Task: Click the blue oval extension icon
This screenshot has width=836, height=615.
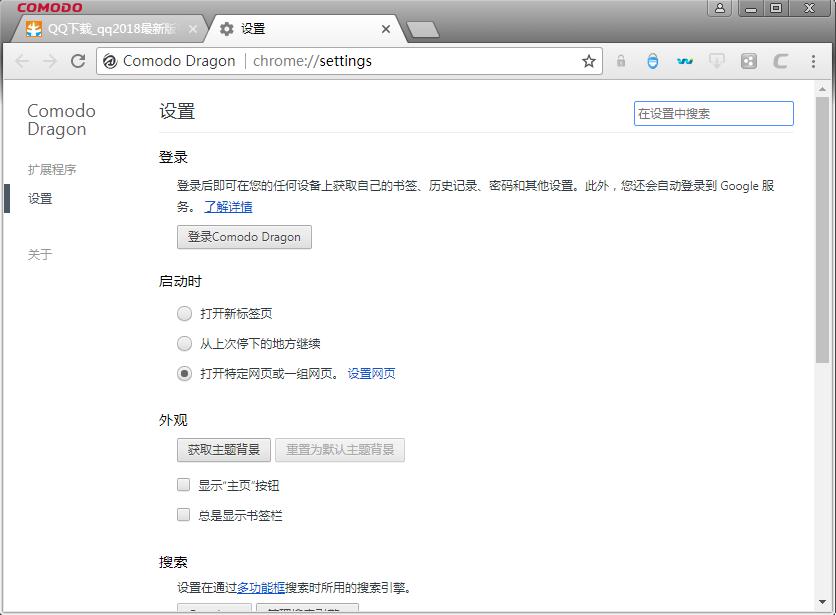Action: click(x=653, y=61)
